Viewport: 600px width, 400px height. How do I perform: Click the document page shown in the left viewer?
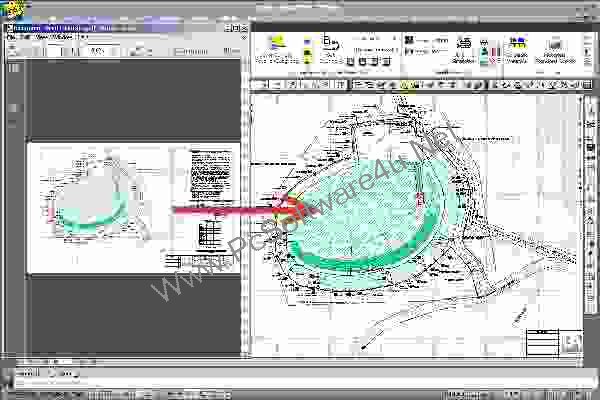(x=134, y=208)
